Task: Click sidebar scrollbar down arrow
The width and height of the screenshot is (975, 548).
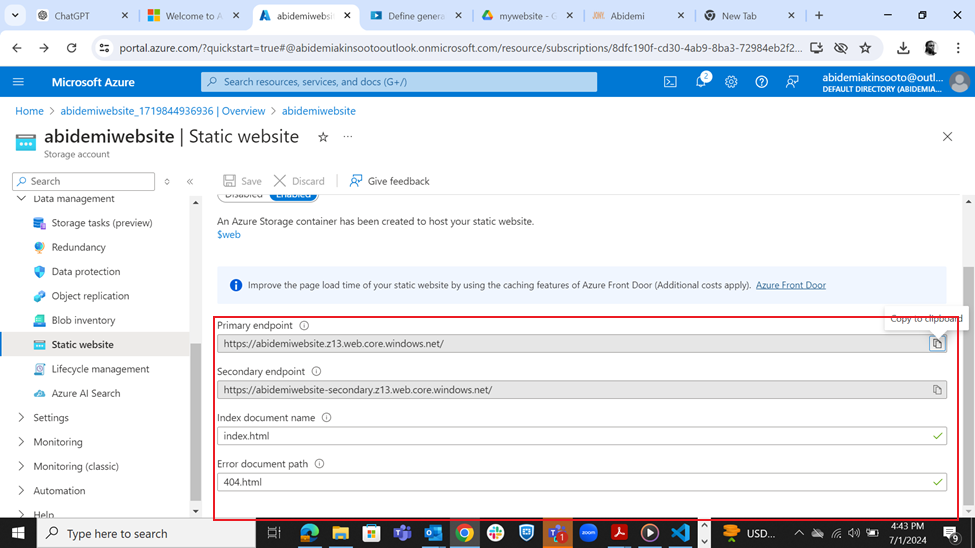Action: (x=196, y=511)
